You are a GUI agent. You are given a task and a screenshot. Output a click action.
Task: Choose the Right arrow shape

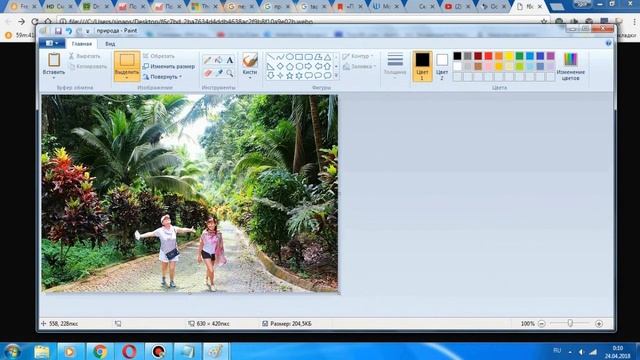tap(308, 66)
